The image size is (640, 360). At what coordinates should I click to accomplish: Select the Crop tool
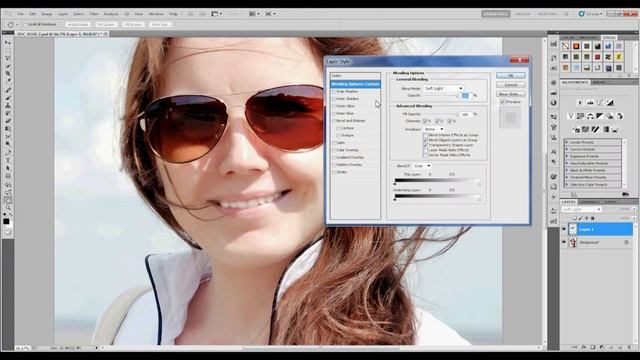pyautogui.click(x=8, y=74)
